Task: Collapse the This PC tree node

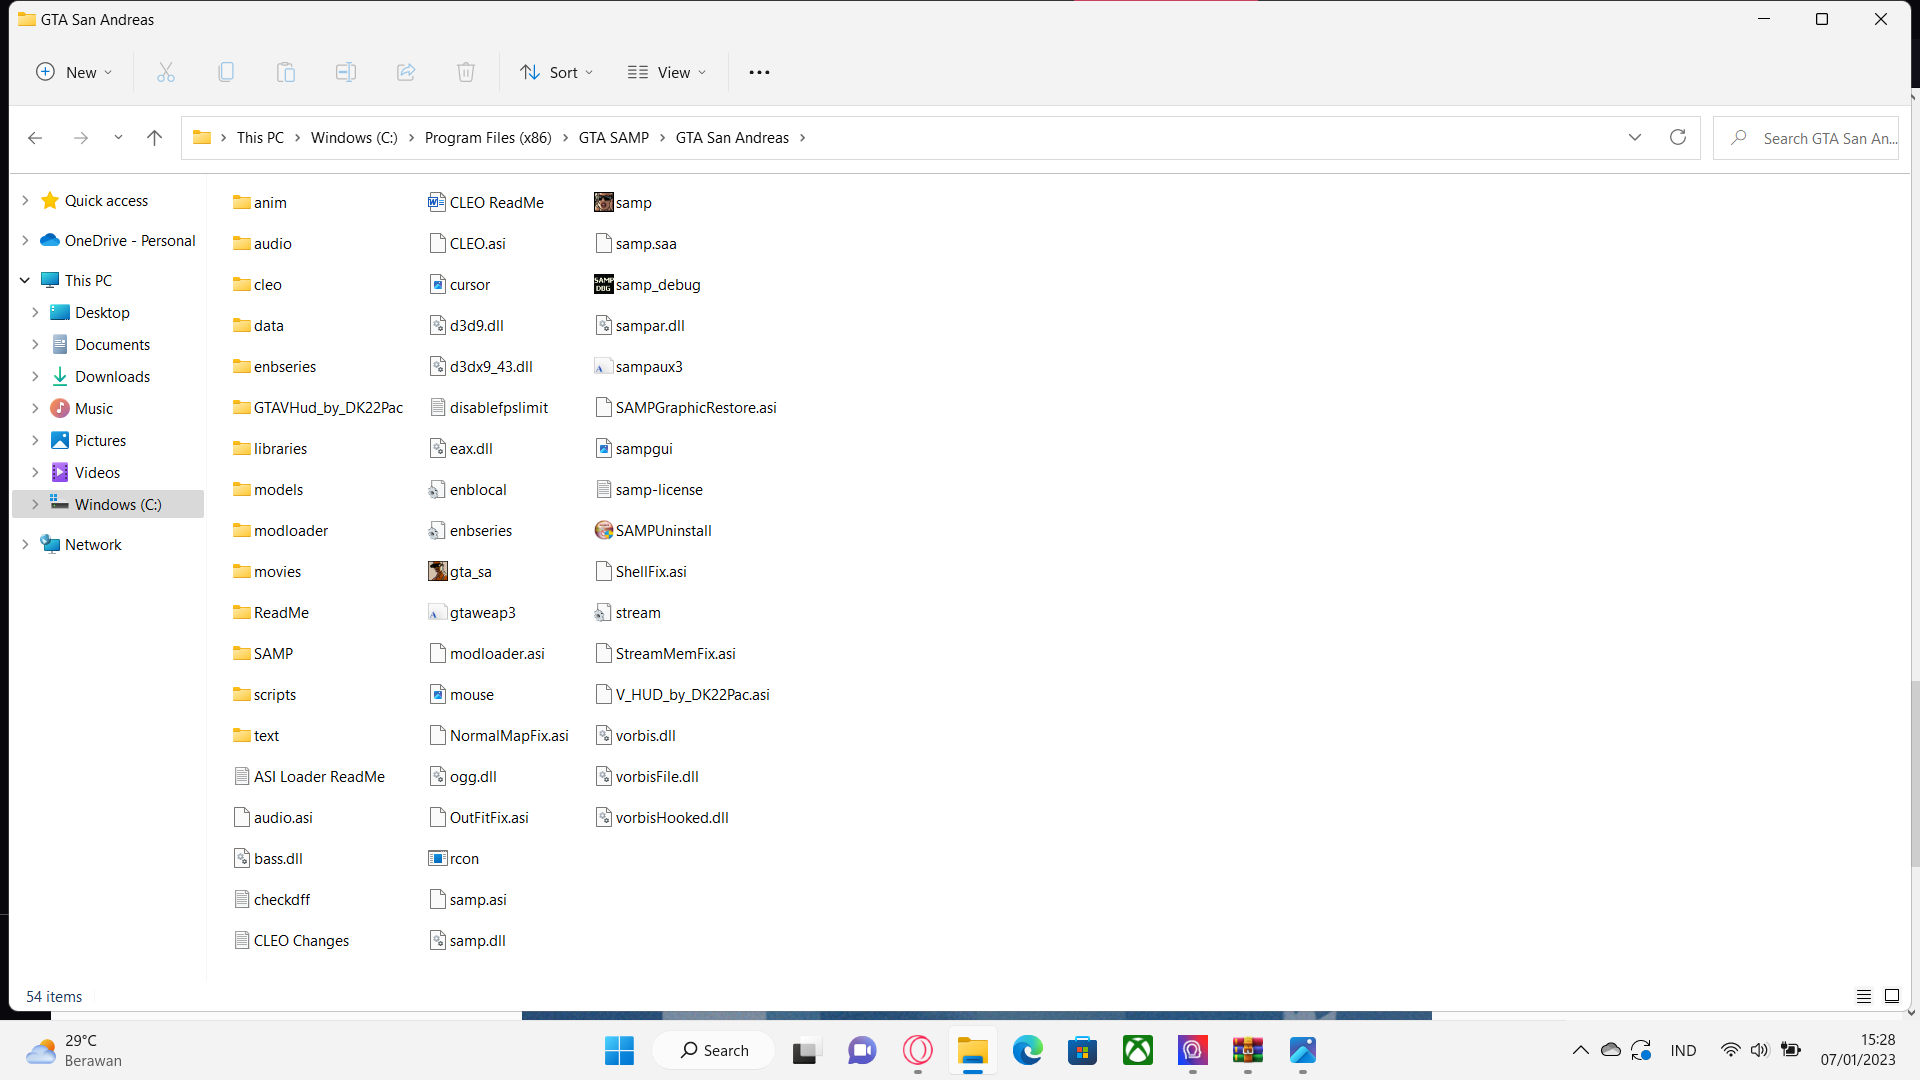Action: [x=25, y=280]
